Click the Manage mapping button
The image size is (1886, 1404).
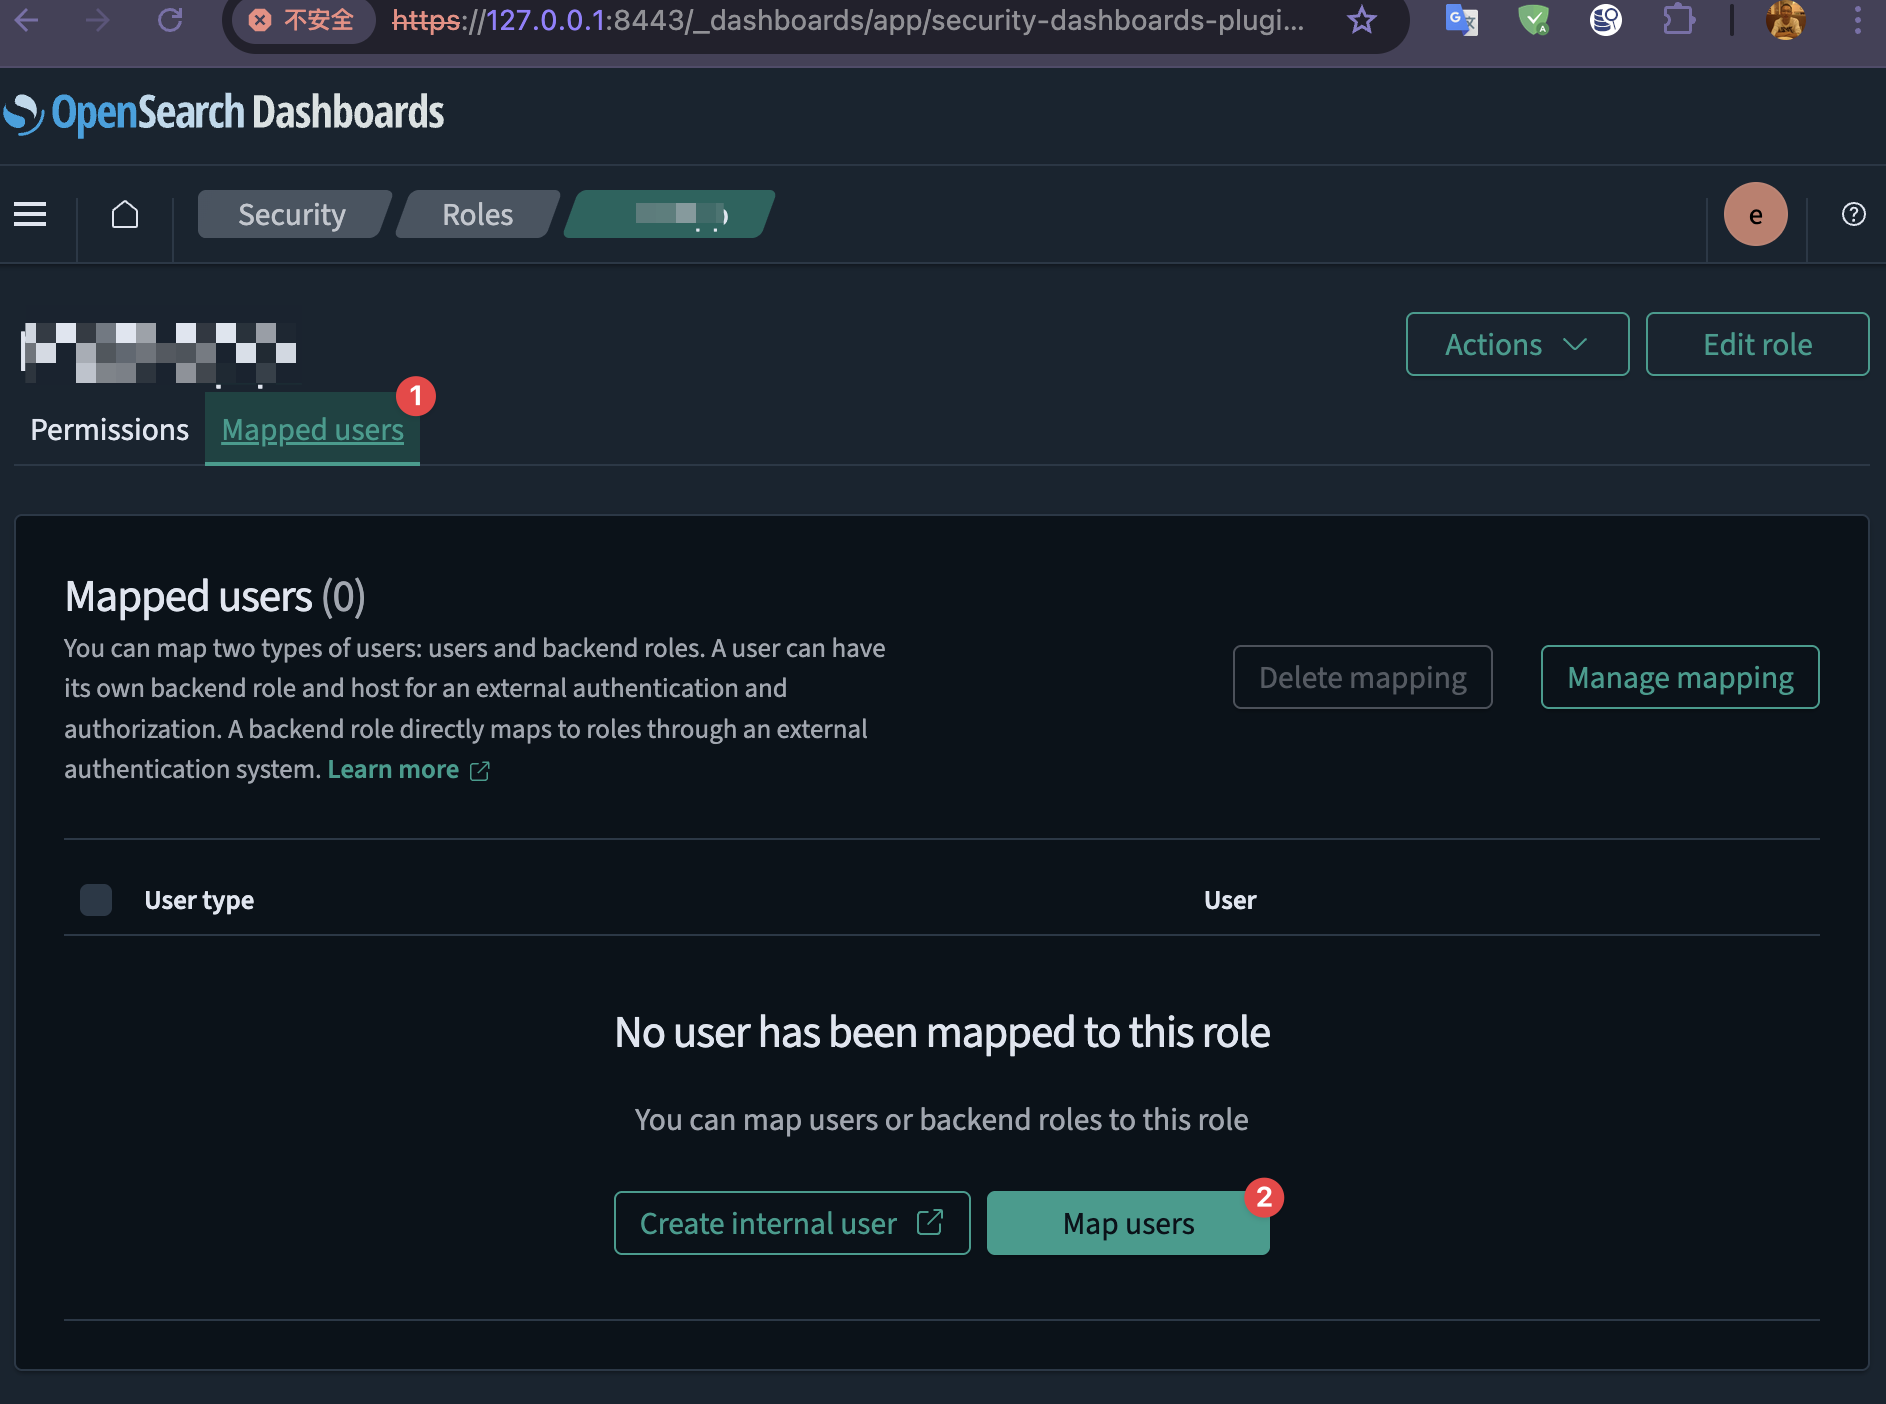click(1680, 677)
